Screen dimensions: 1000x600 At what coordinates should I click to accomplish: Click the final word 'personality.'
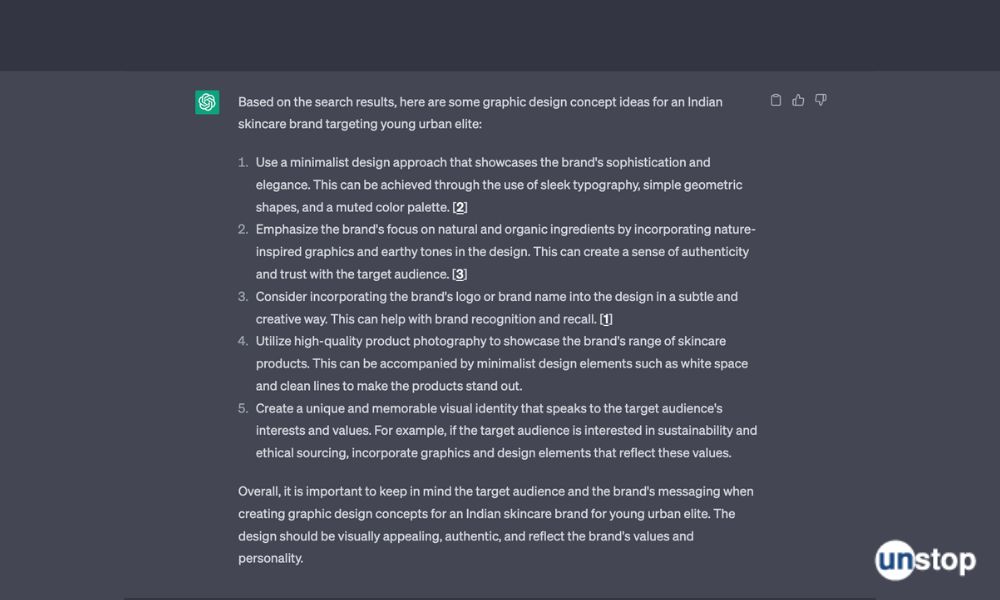[270, 559]
